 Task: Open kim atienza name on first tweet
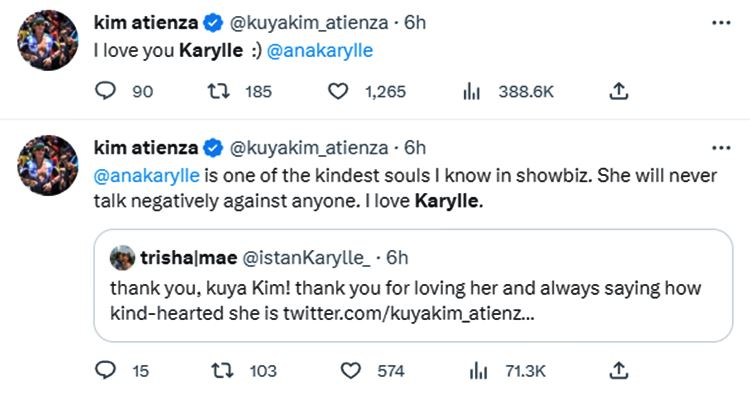tap(146, 22)
